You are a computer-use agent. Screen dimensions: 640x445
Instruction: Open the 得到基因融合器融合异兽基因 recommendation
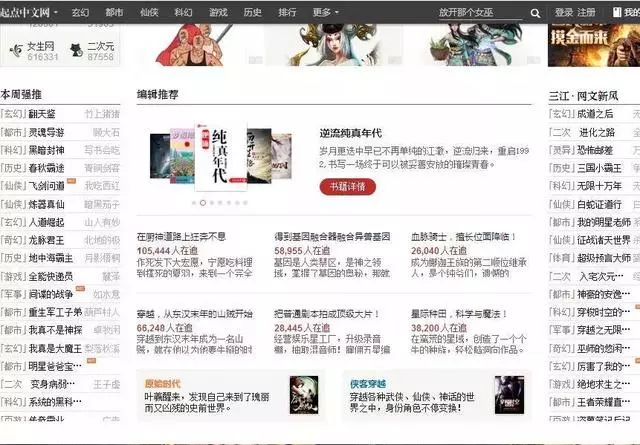(x=332, y=237)
